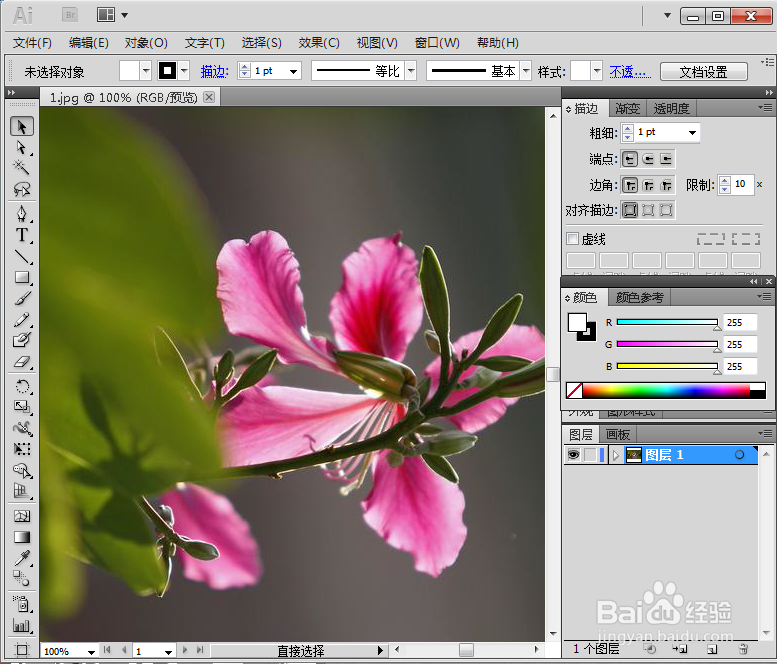Select the Blob Brush tool
This screenshot has height=664, width=777.
click(x=22, y=340)
